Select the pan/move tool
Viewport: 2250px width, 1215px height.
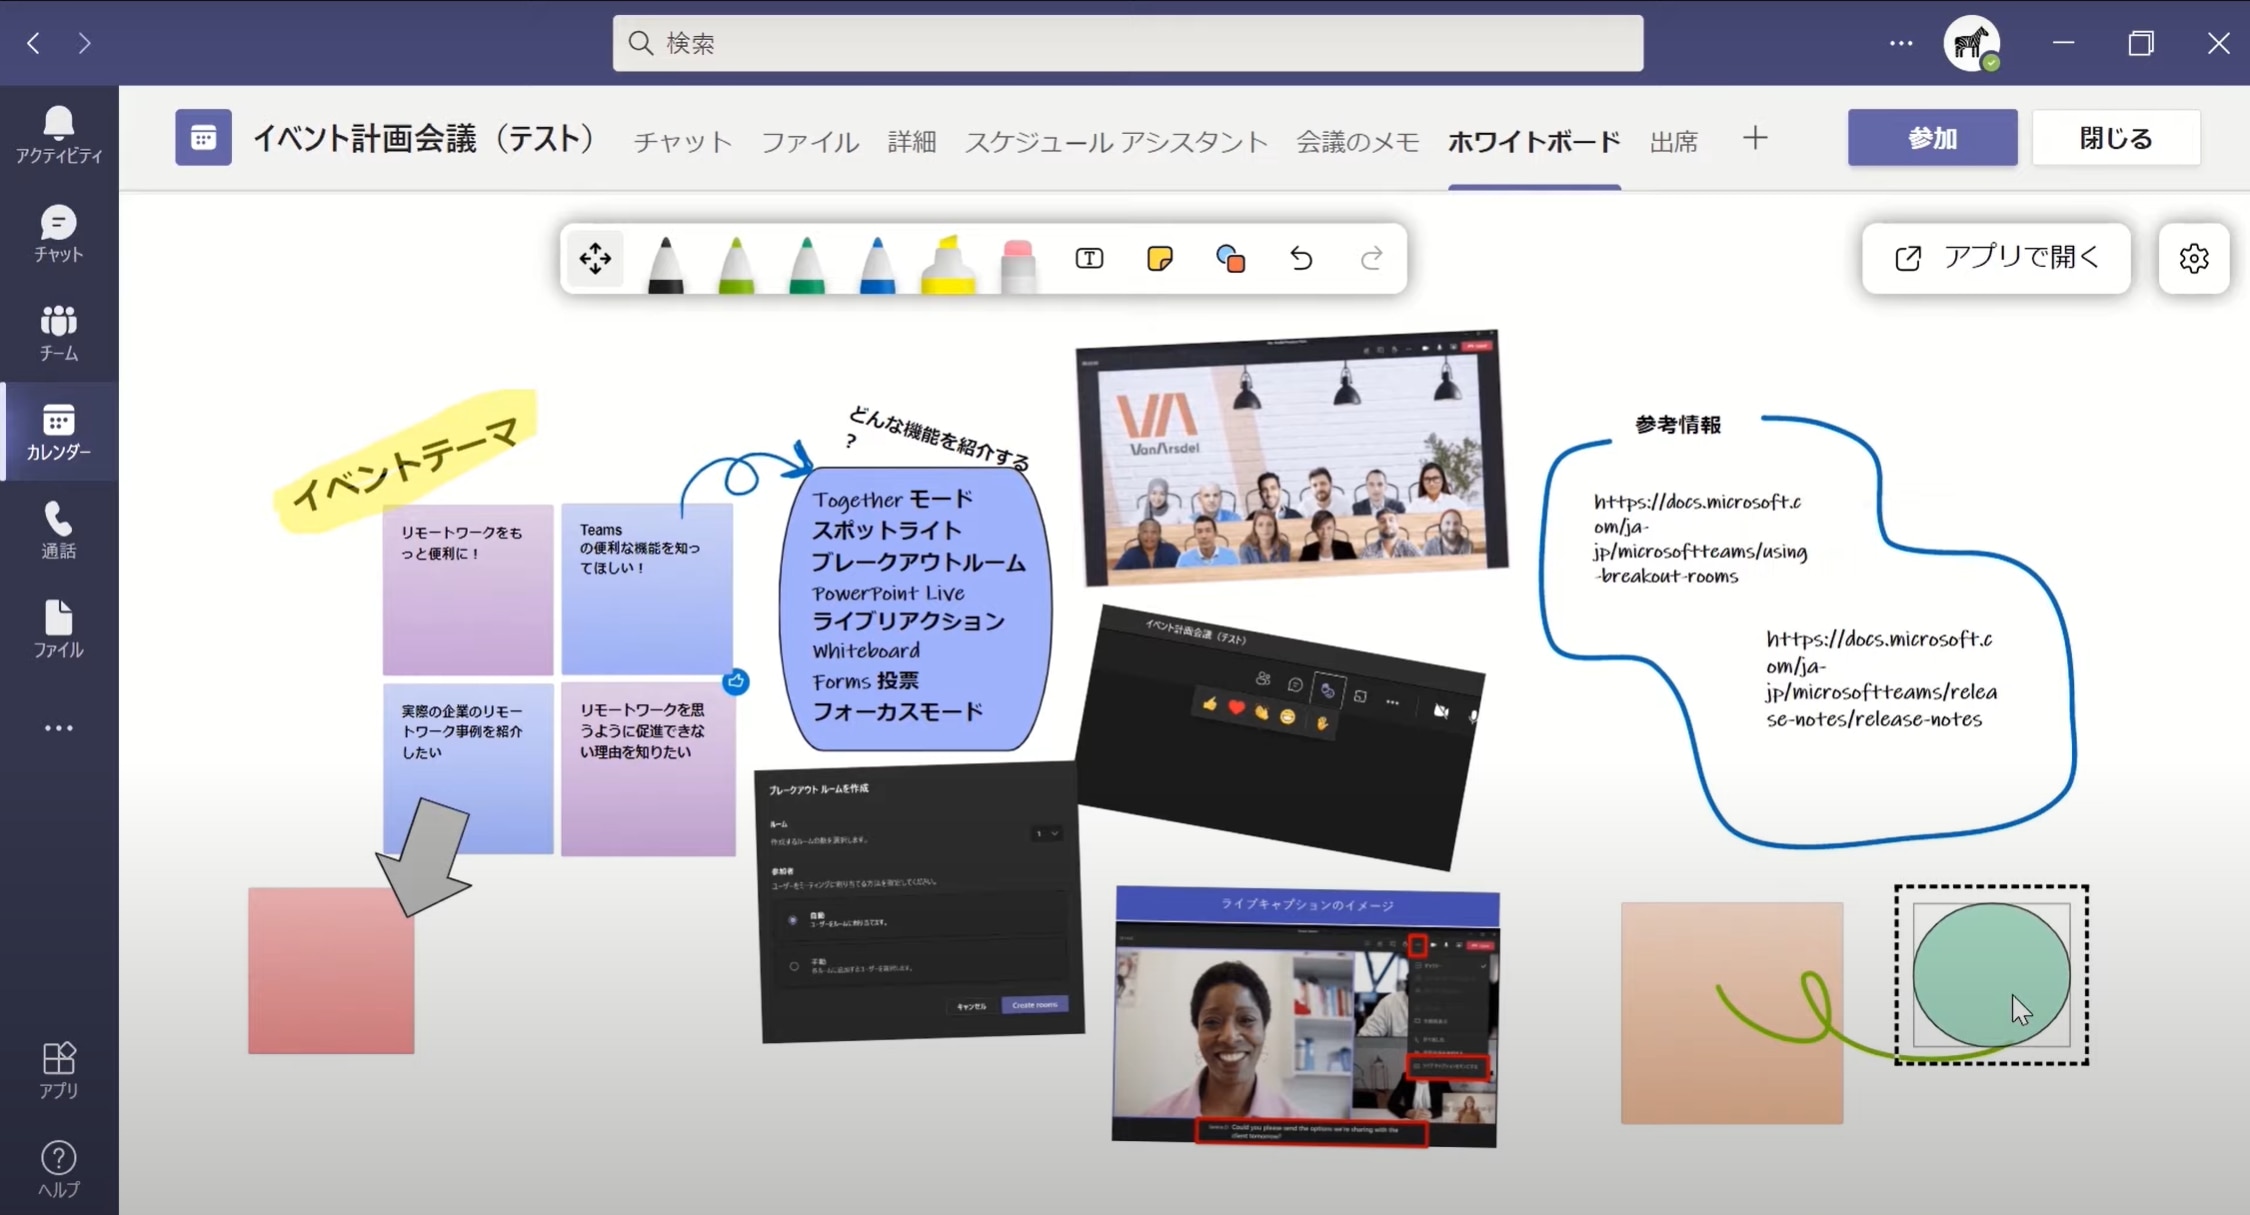(x=595, y=259)
